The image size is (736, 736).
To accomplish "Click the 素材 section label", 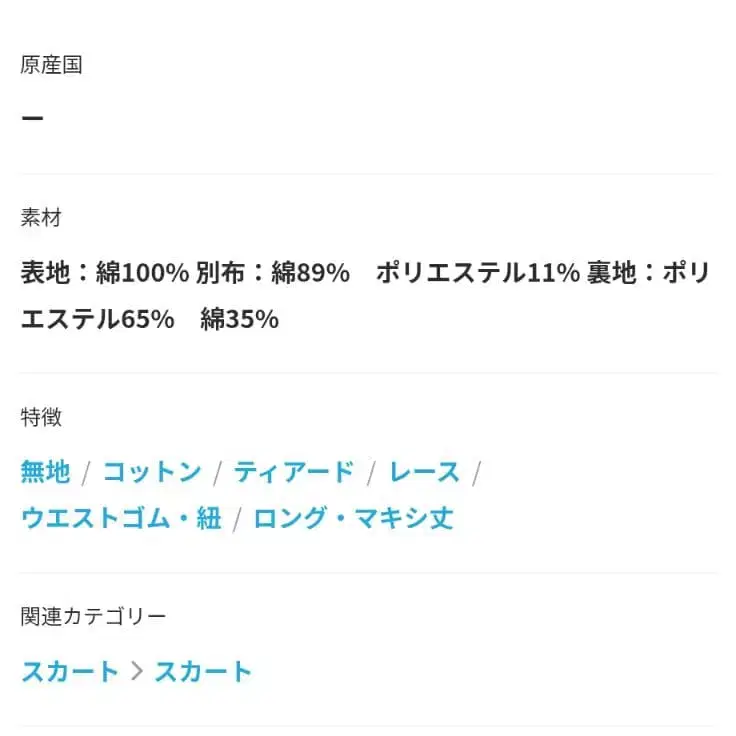I will pos(41,217).
